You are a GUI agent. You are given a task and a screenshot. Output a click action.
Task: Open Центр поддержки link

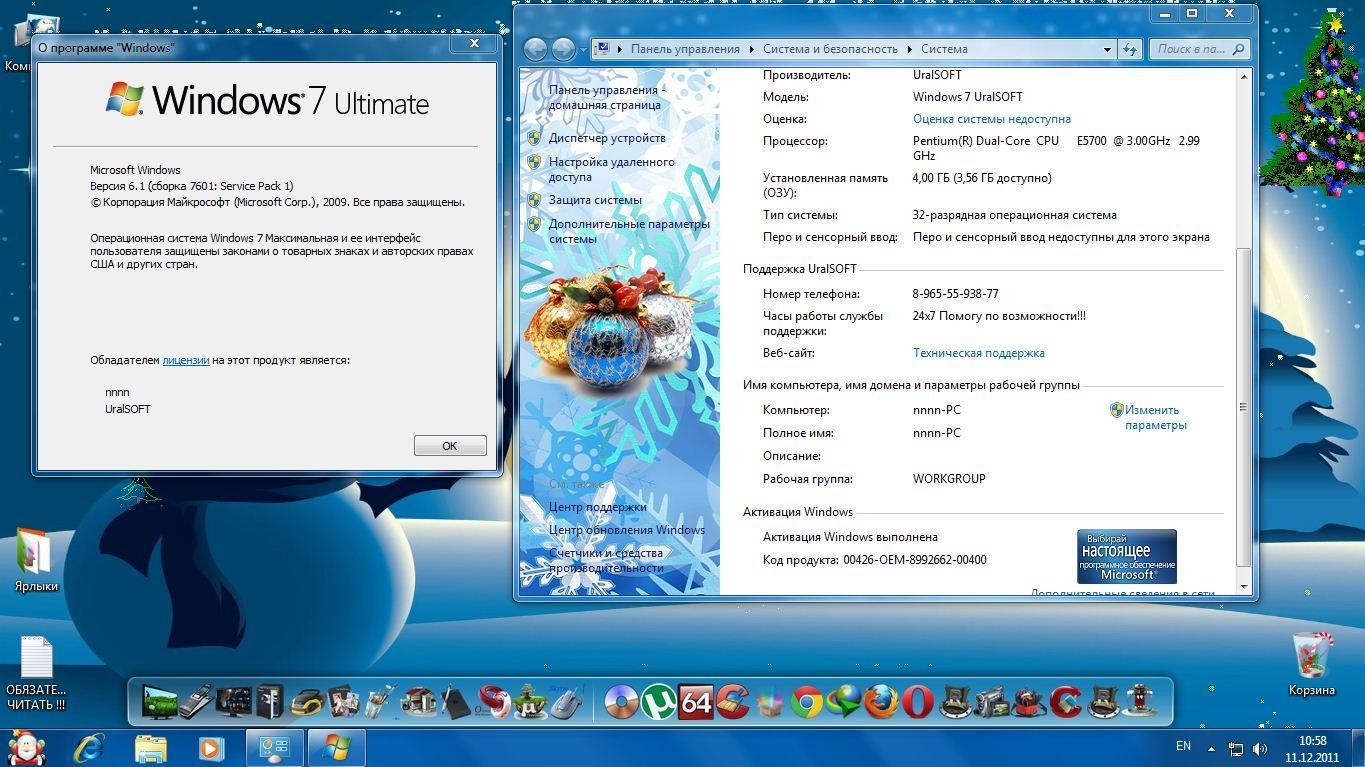tap(597, 507)
